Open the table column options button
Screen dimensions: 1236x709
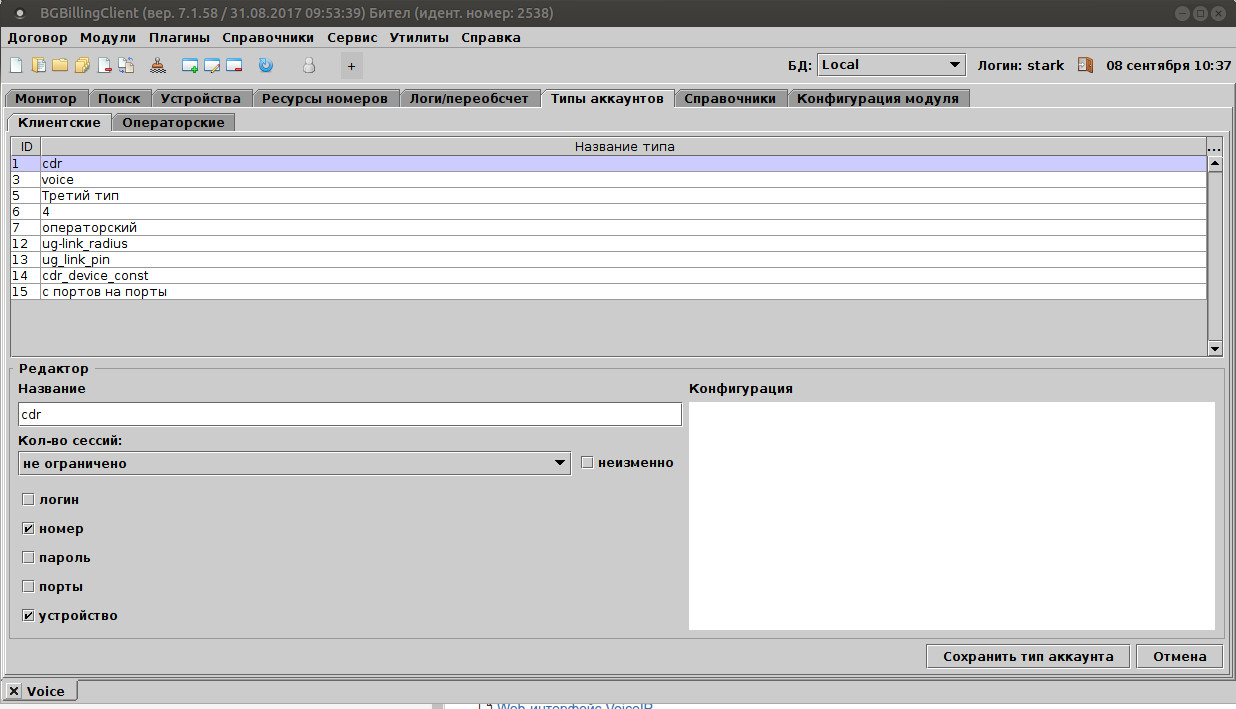1215,147
